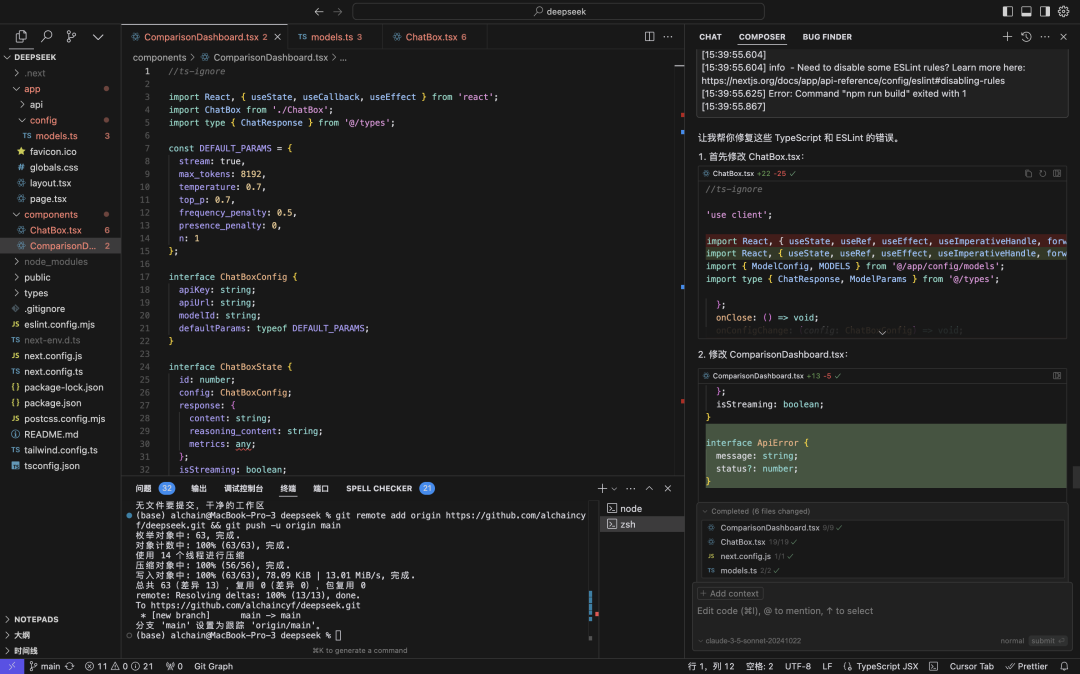
Task: Split the editor right
Action: (x=649, y=36)
